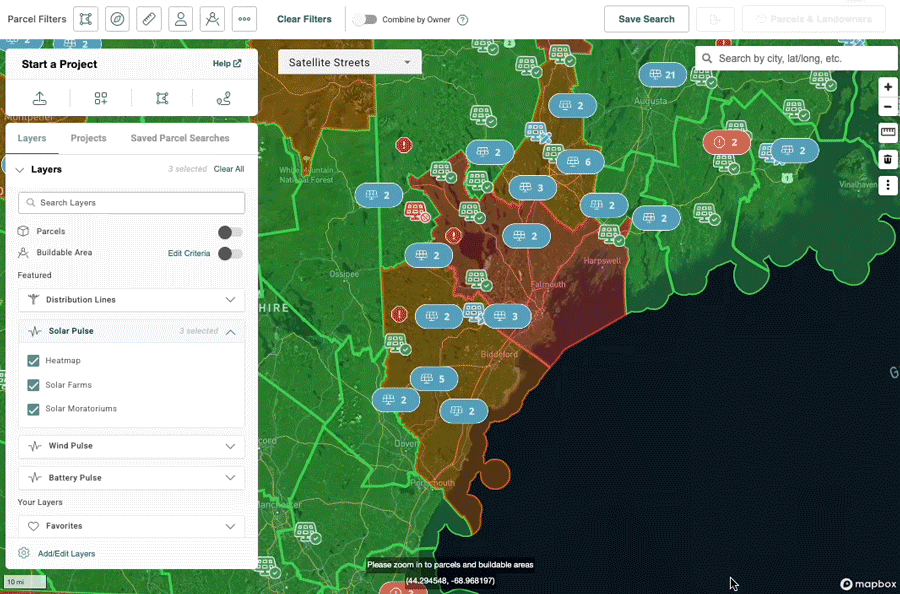Click the Featured section label
The width and height of the screenshot is (900, 594).
[34, 275]
